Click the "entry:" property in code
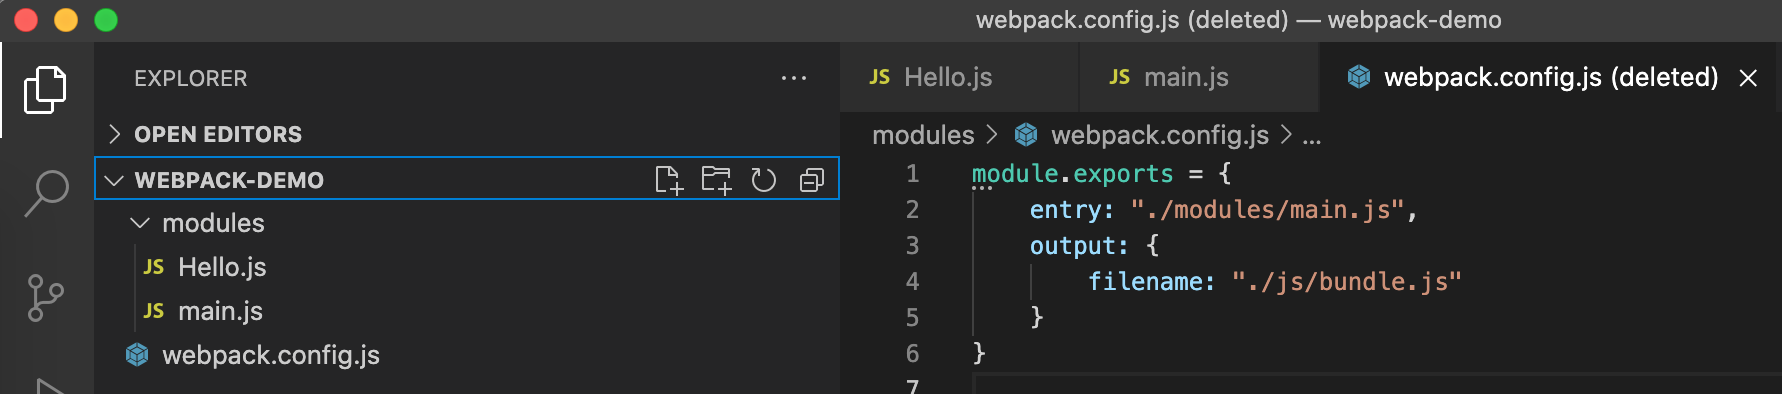The image size is (1782, 394). coord(1072,210)
